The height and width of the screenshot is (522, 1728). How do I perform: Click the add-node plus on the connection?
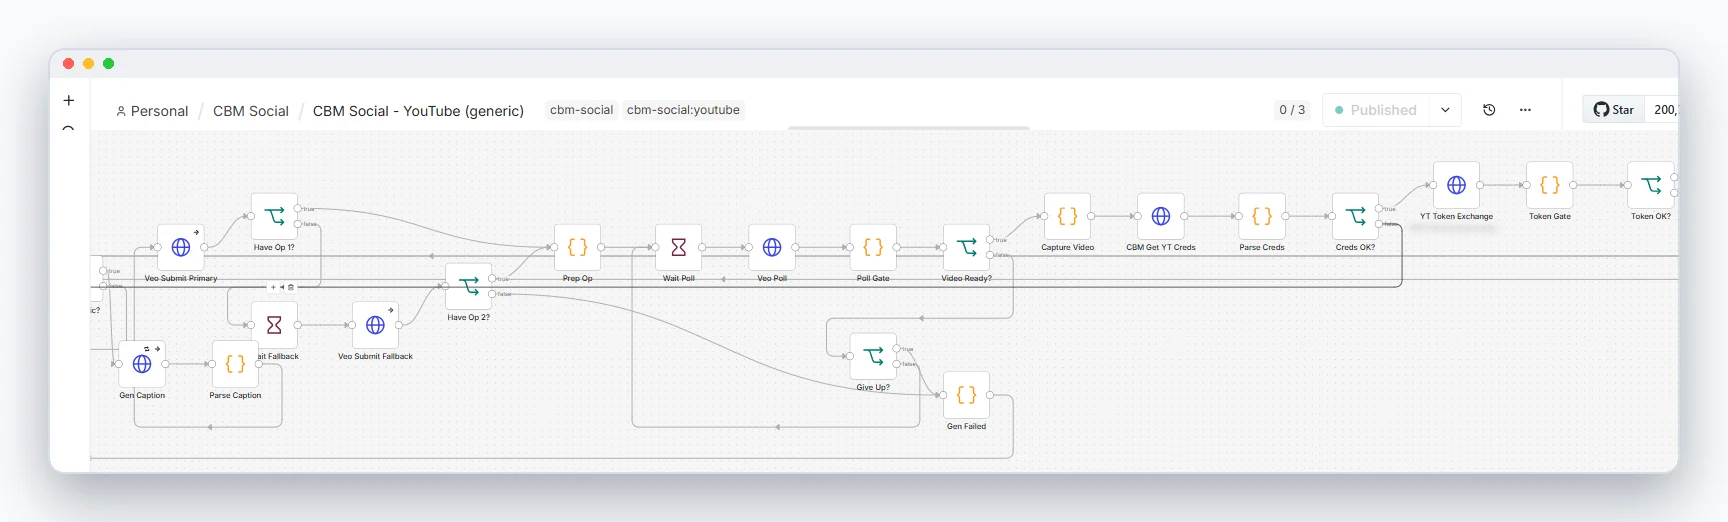(273, 287)
